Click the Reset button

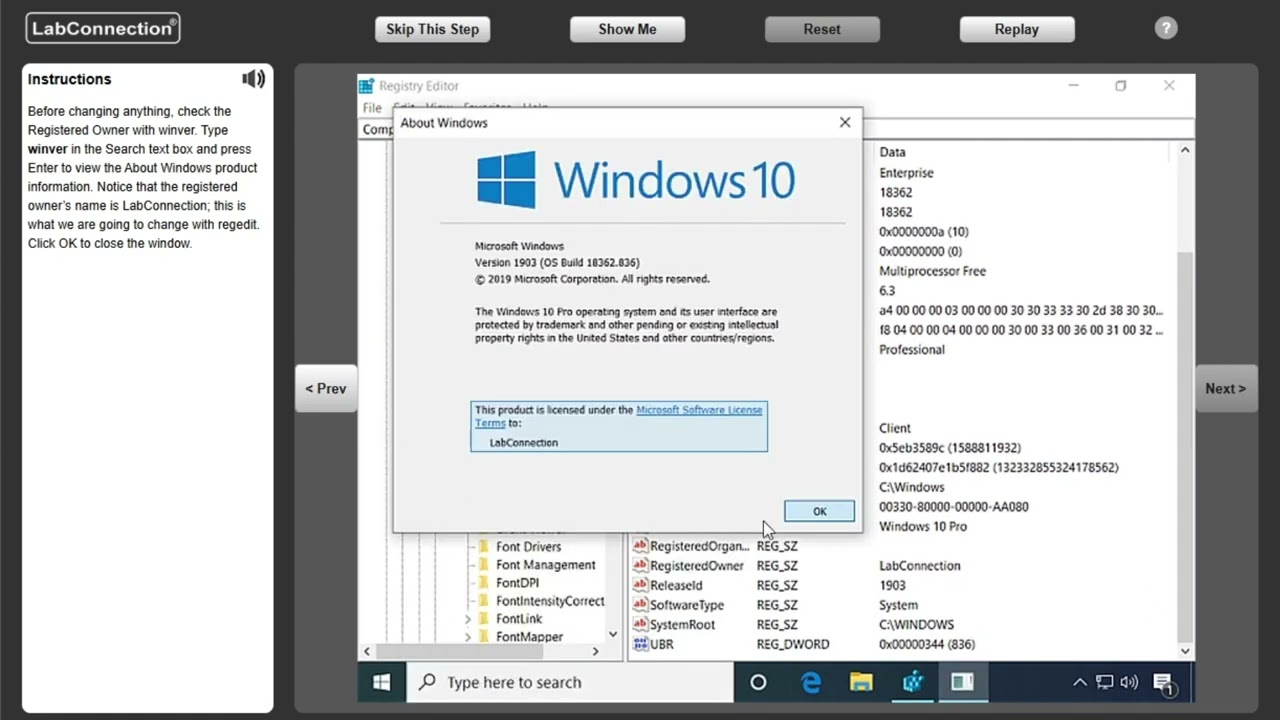tap(822, 29)
